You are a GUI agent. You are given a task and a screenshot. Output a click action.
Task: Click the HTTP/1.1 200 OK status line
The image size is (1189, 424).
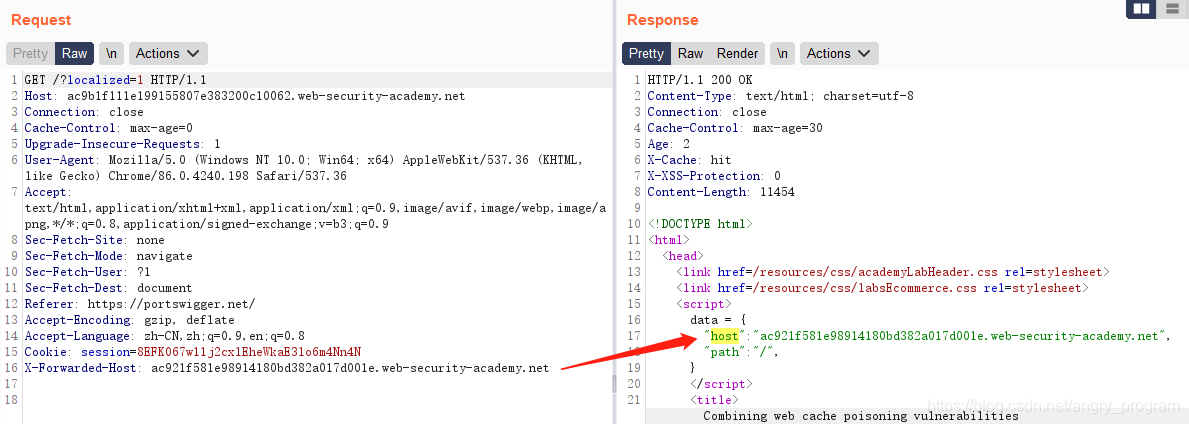700,80
